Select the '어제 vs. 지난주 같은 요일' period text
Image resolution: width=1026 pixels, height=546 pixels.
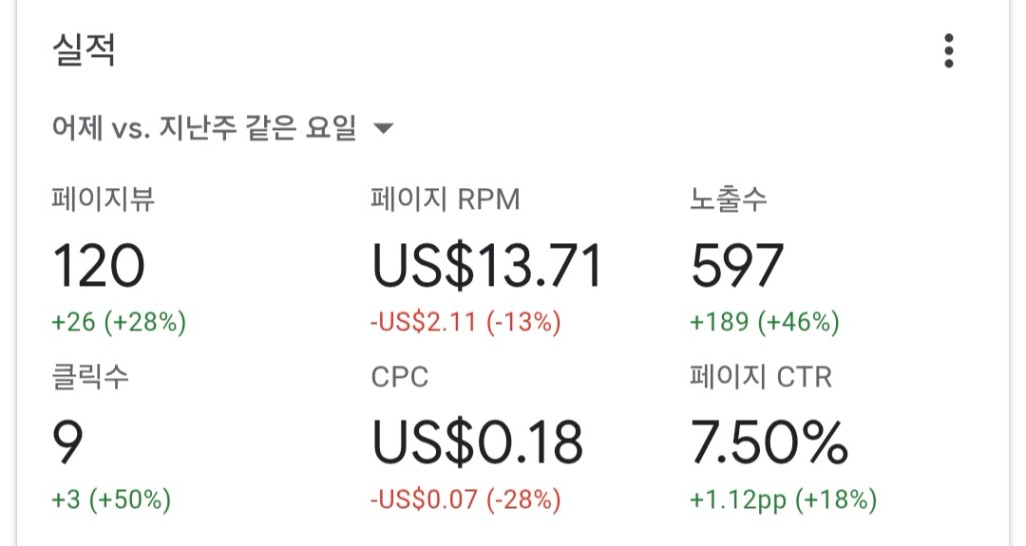[204, 129]
